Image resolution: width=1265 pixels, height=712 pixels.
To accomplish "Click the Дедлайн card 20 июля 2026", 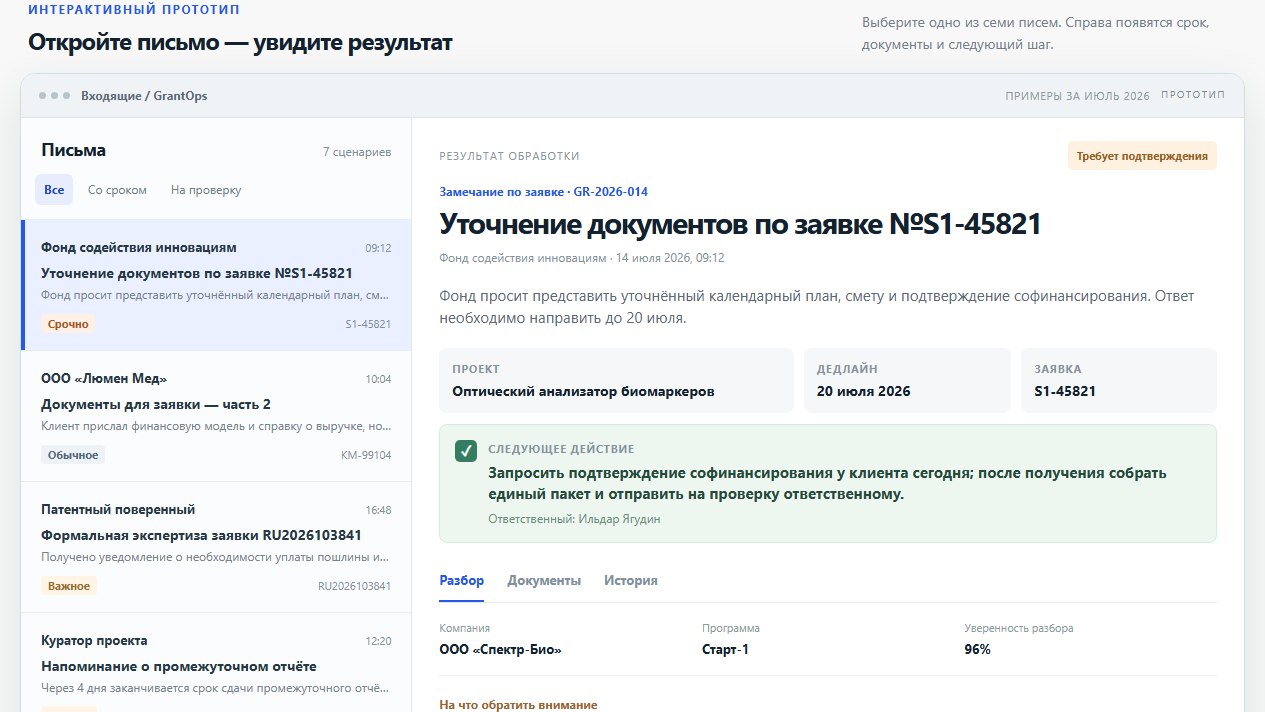I will (907, 380).
